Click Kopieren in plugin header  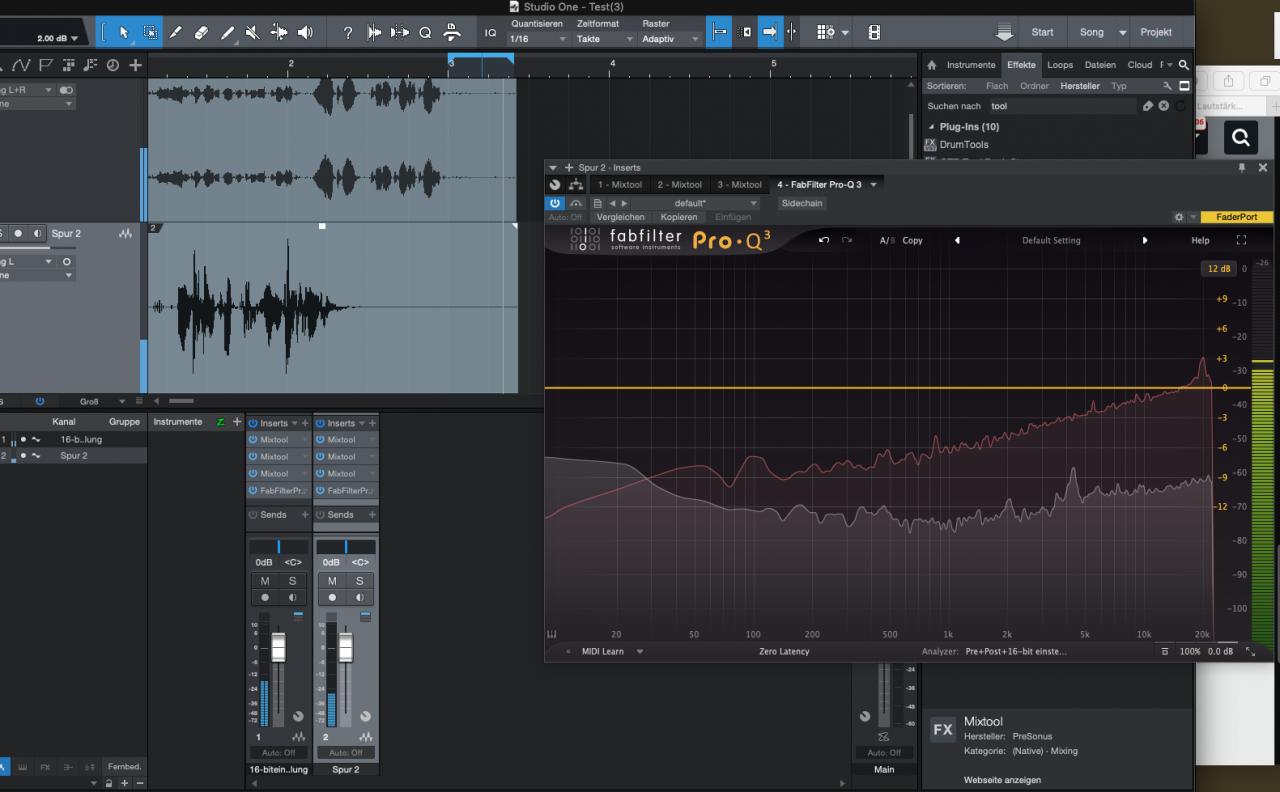(x=679, y=217)
